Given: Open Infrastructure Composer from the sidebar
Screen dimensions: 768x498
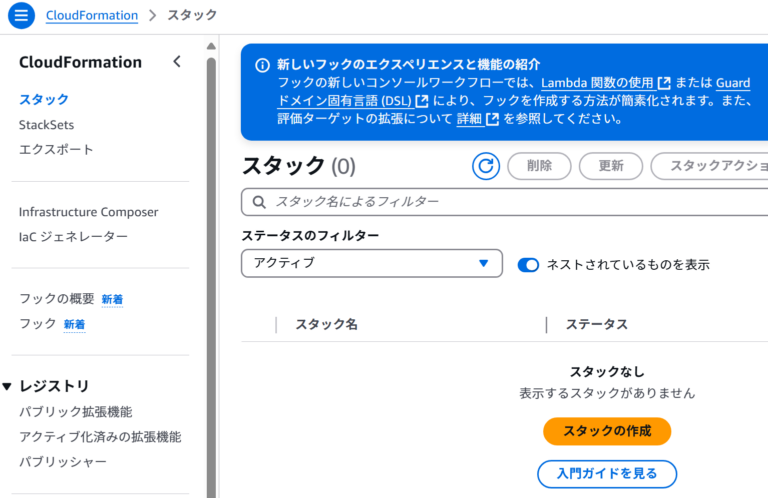Looking at the screenshot, I should click(x=89, y=212).
